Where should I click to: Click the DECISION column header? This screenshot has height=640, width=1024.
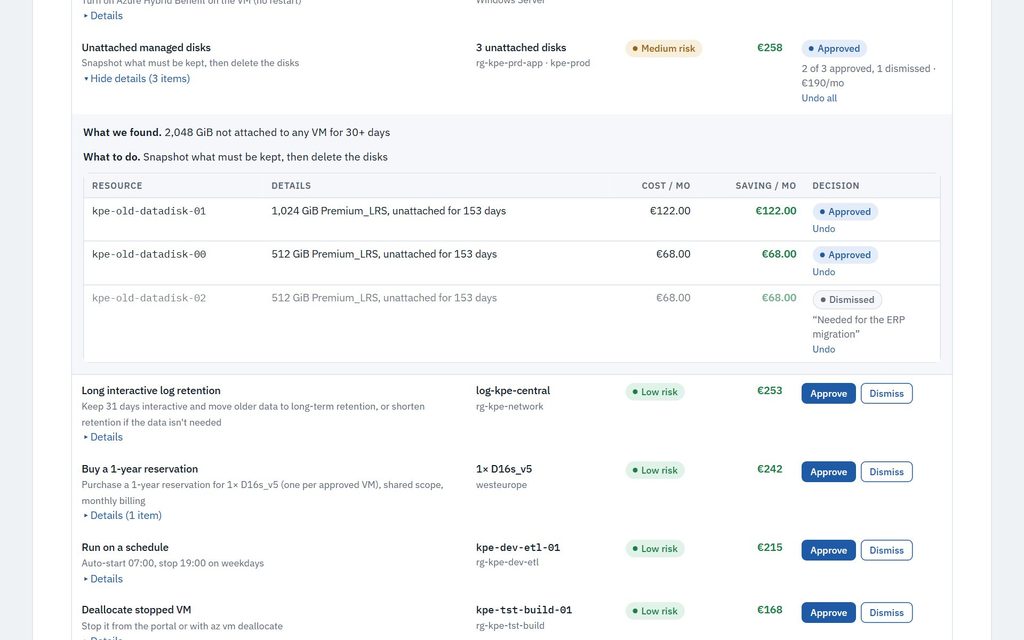(x=836, y=185)
